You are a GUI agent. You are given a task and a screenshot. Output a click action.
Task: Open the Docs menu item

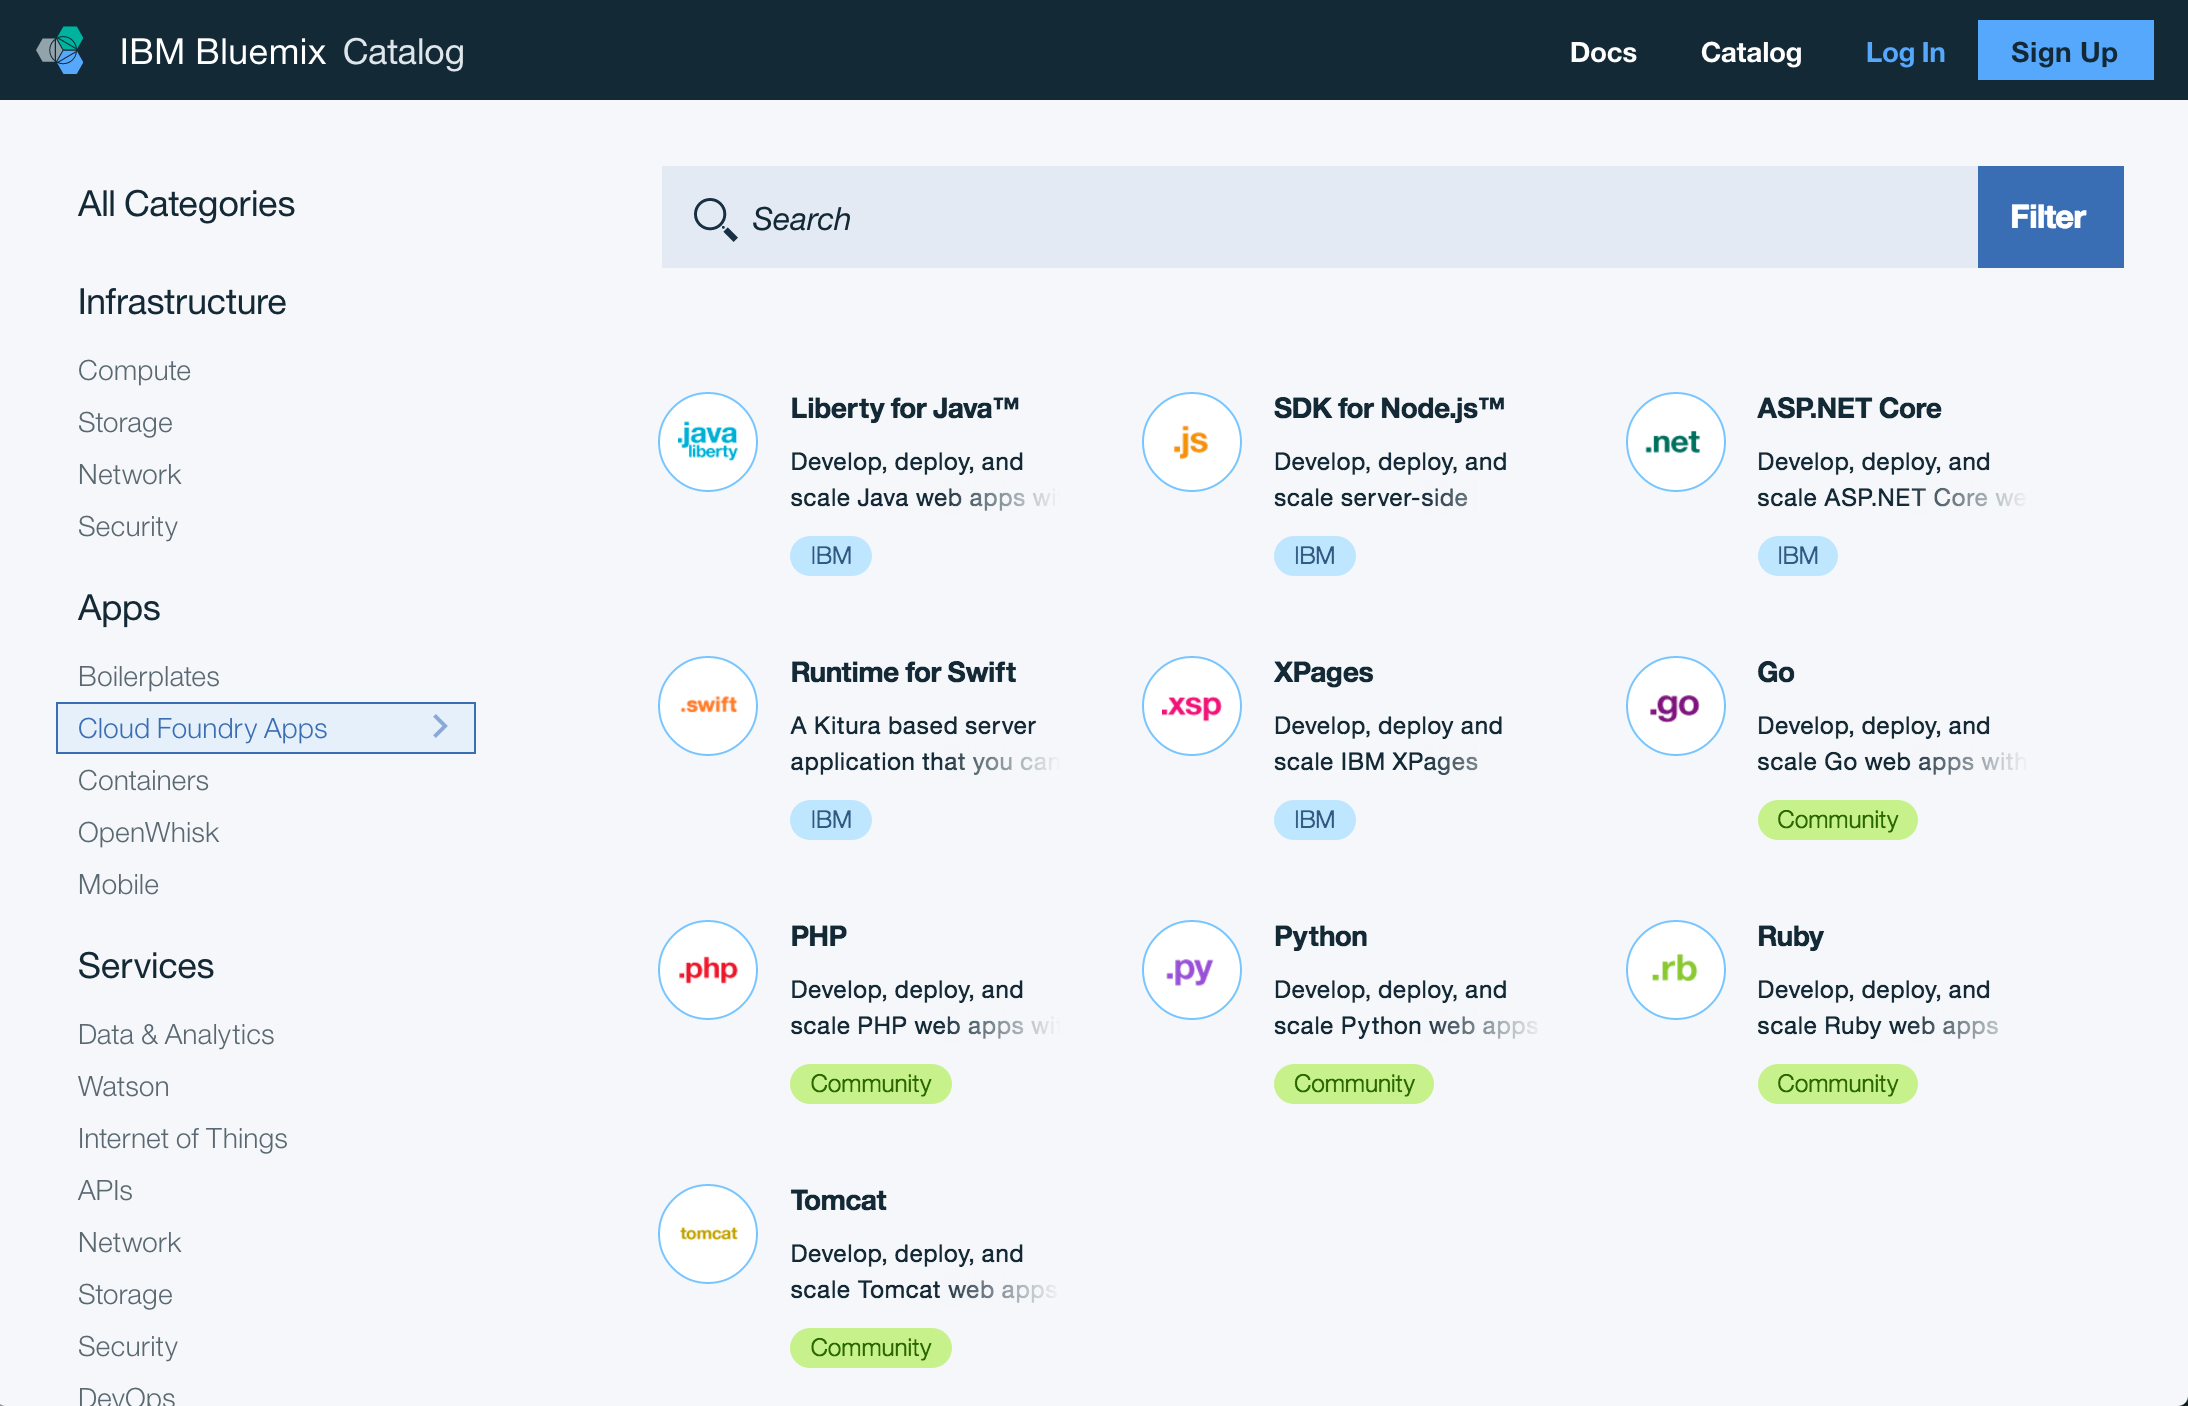pyautogui.click(x=1603, y=52)
